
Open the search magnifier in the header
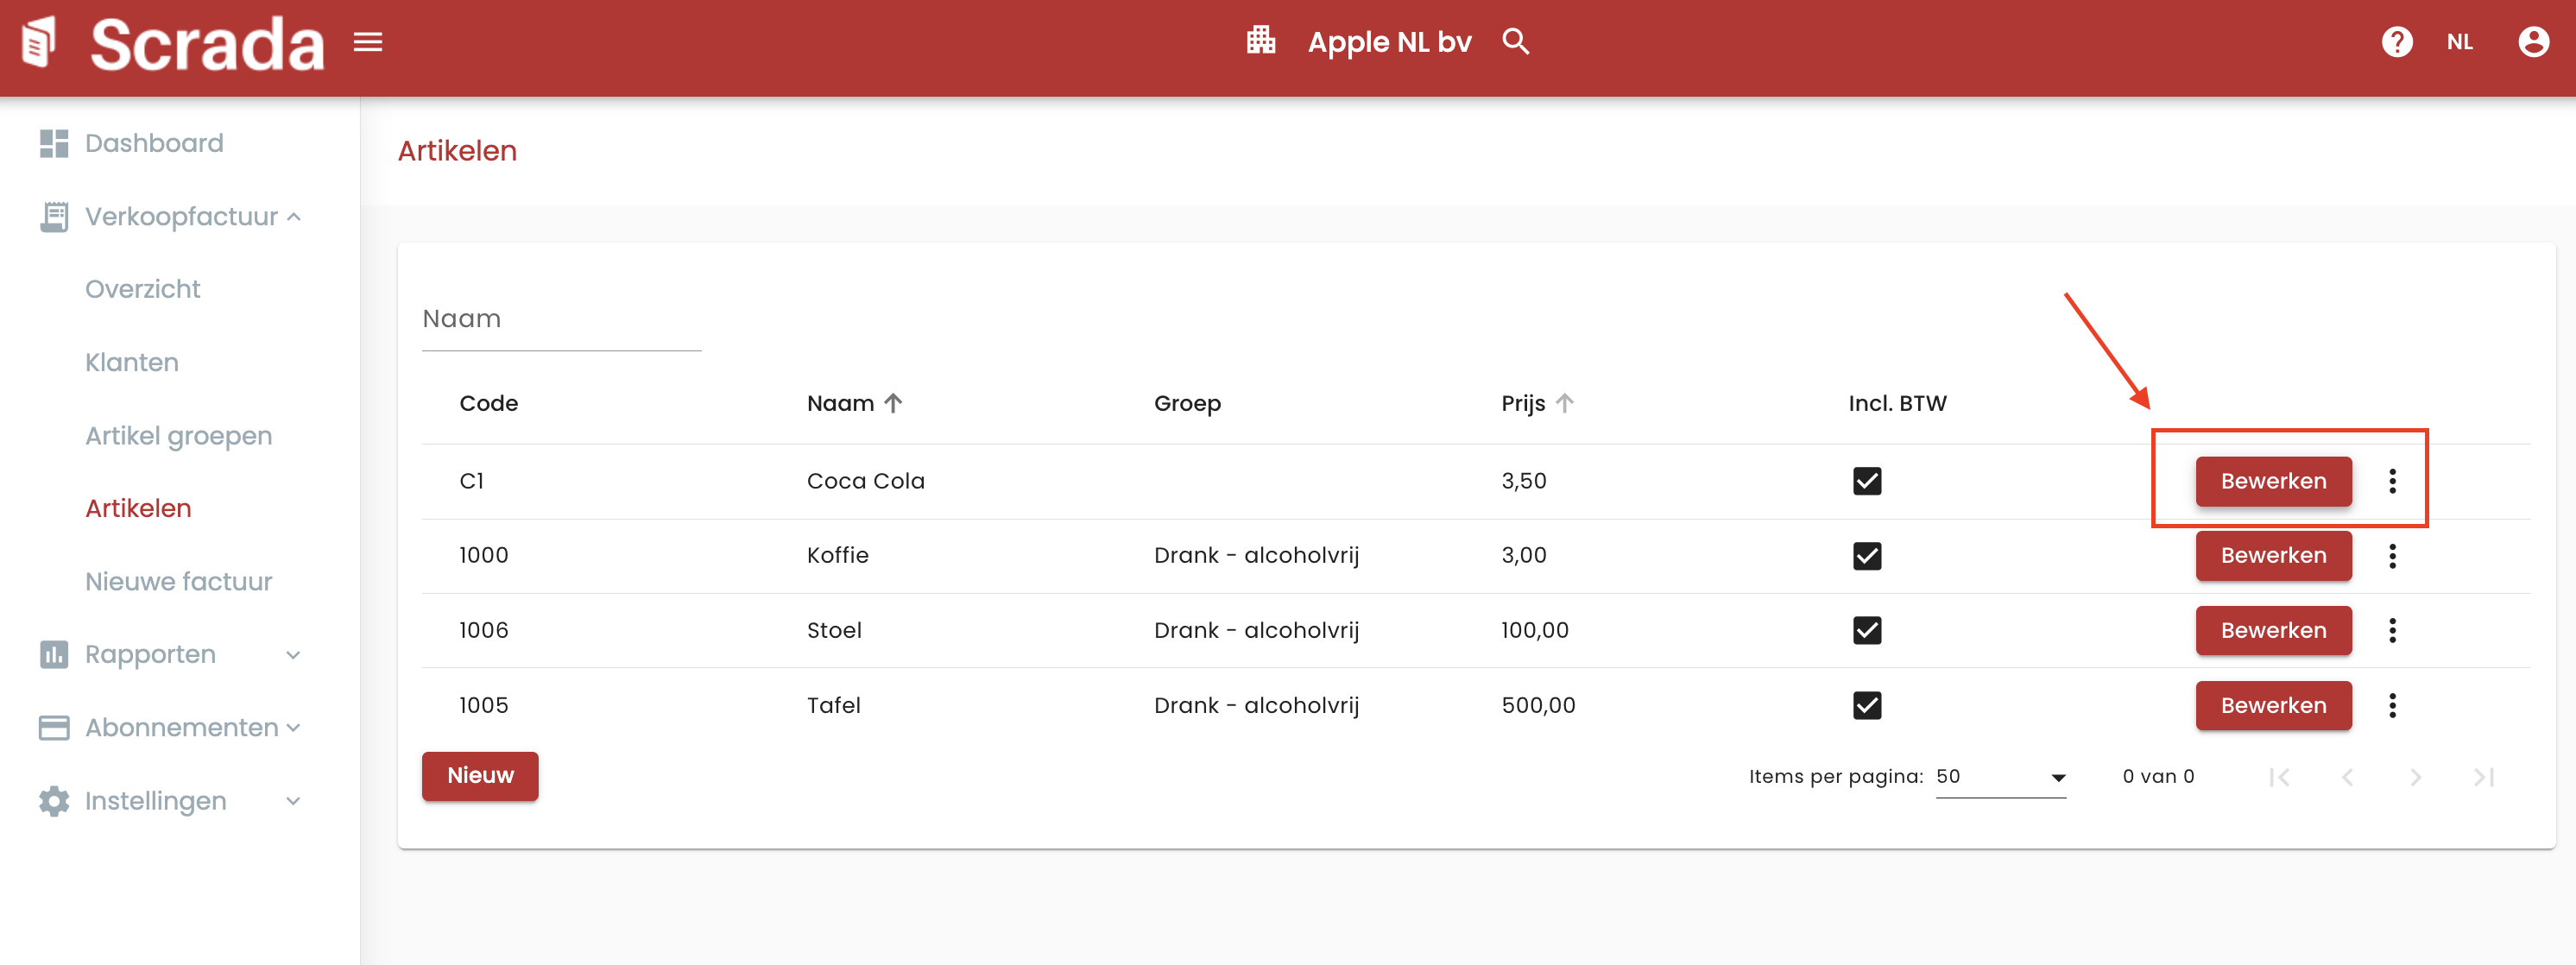click(x=1515, y=42)
